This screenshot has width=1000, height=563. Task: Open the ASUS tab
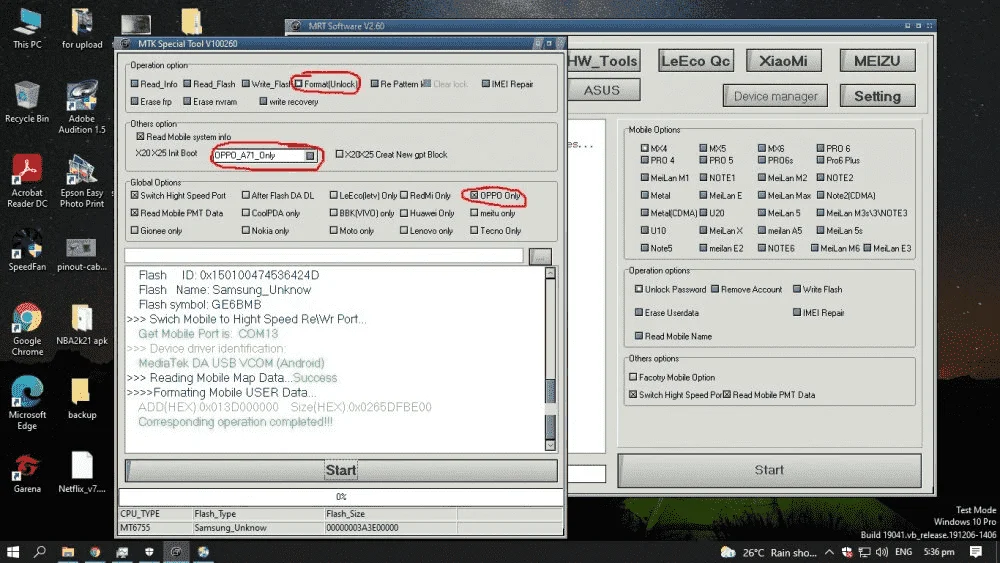[603, 90]
